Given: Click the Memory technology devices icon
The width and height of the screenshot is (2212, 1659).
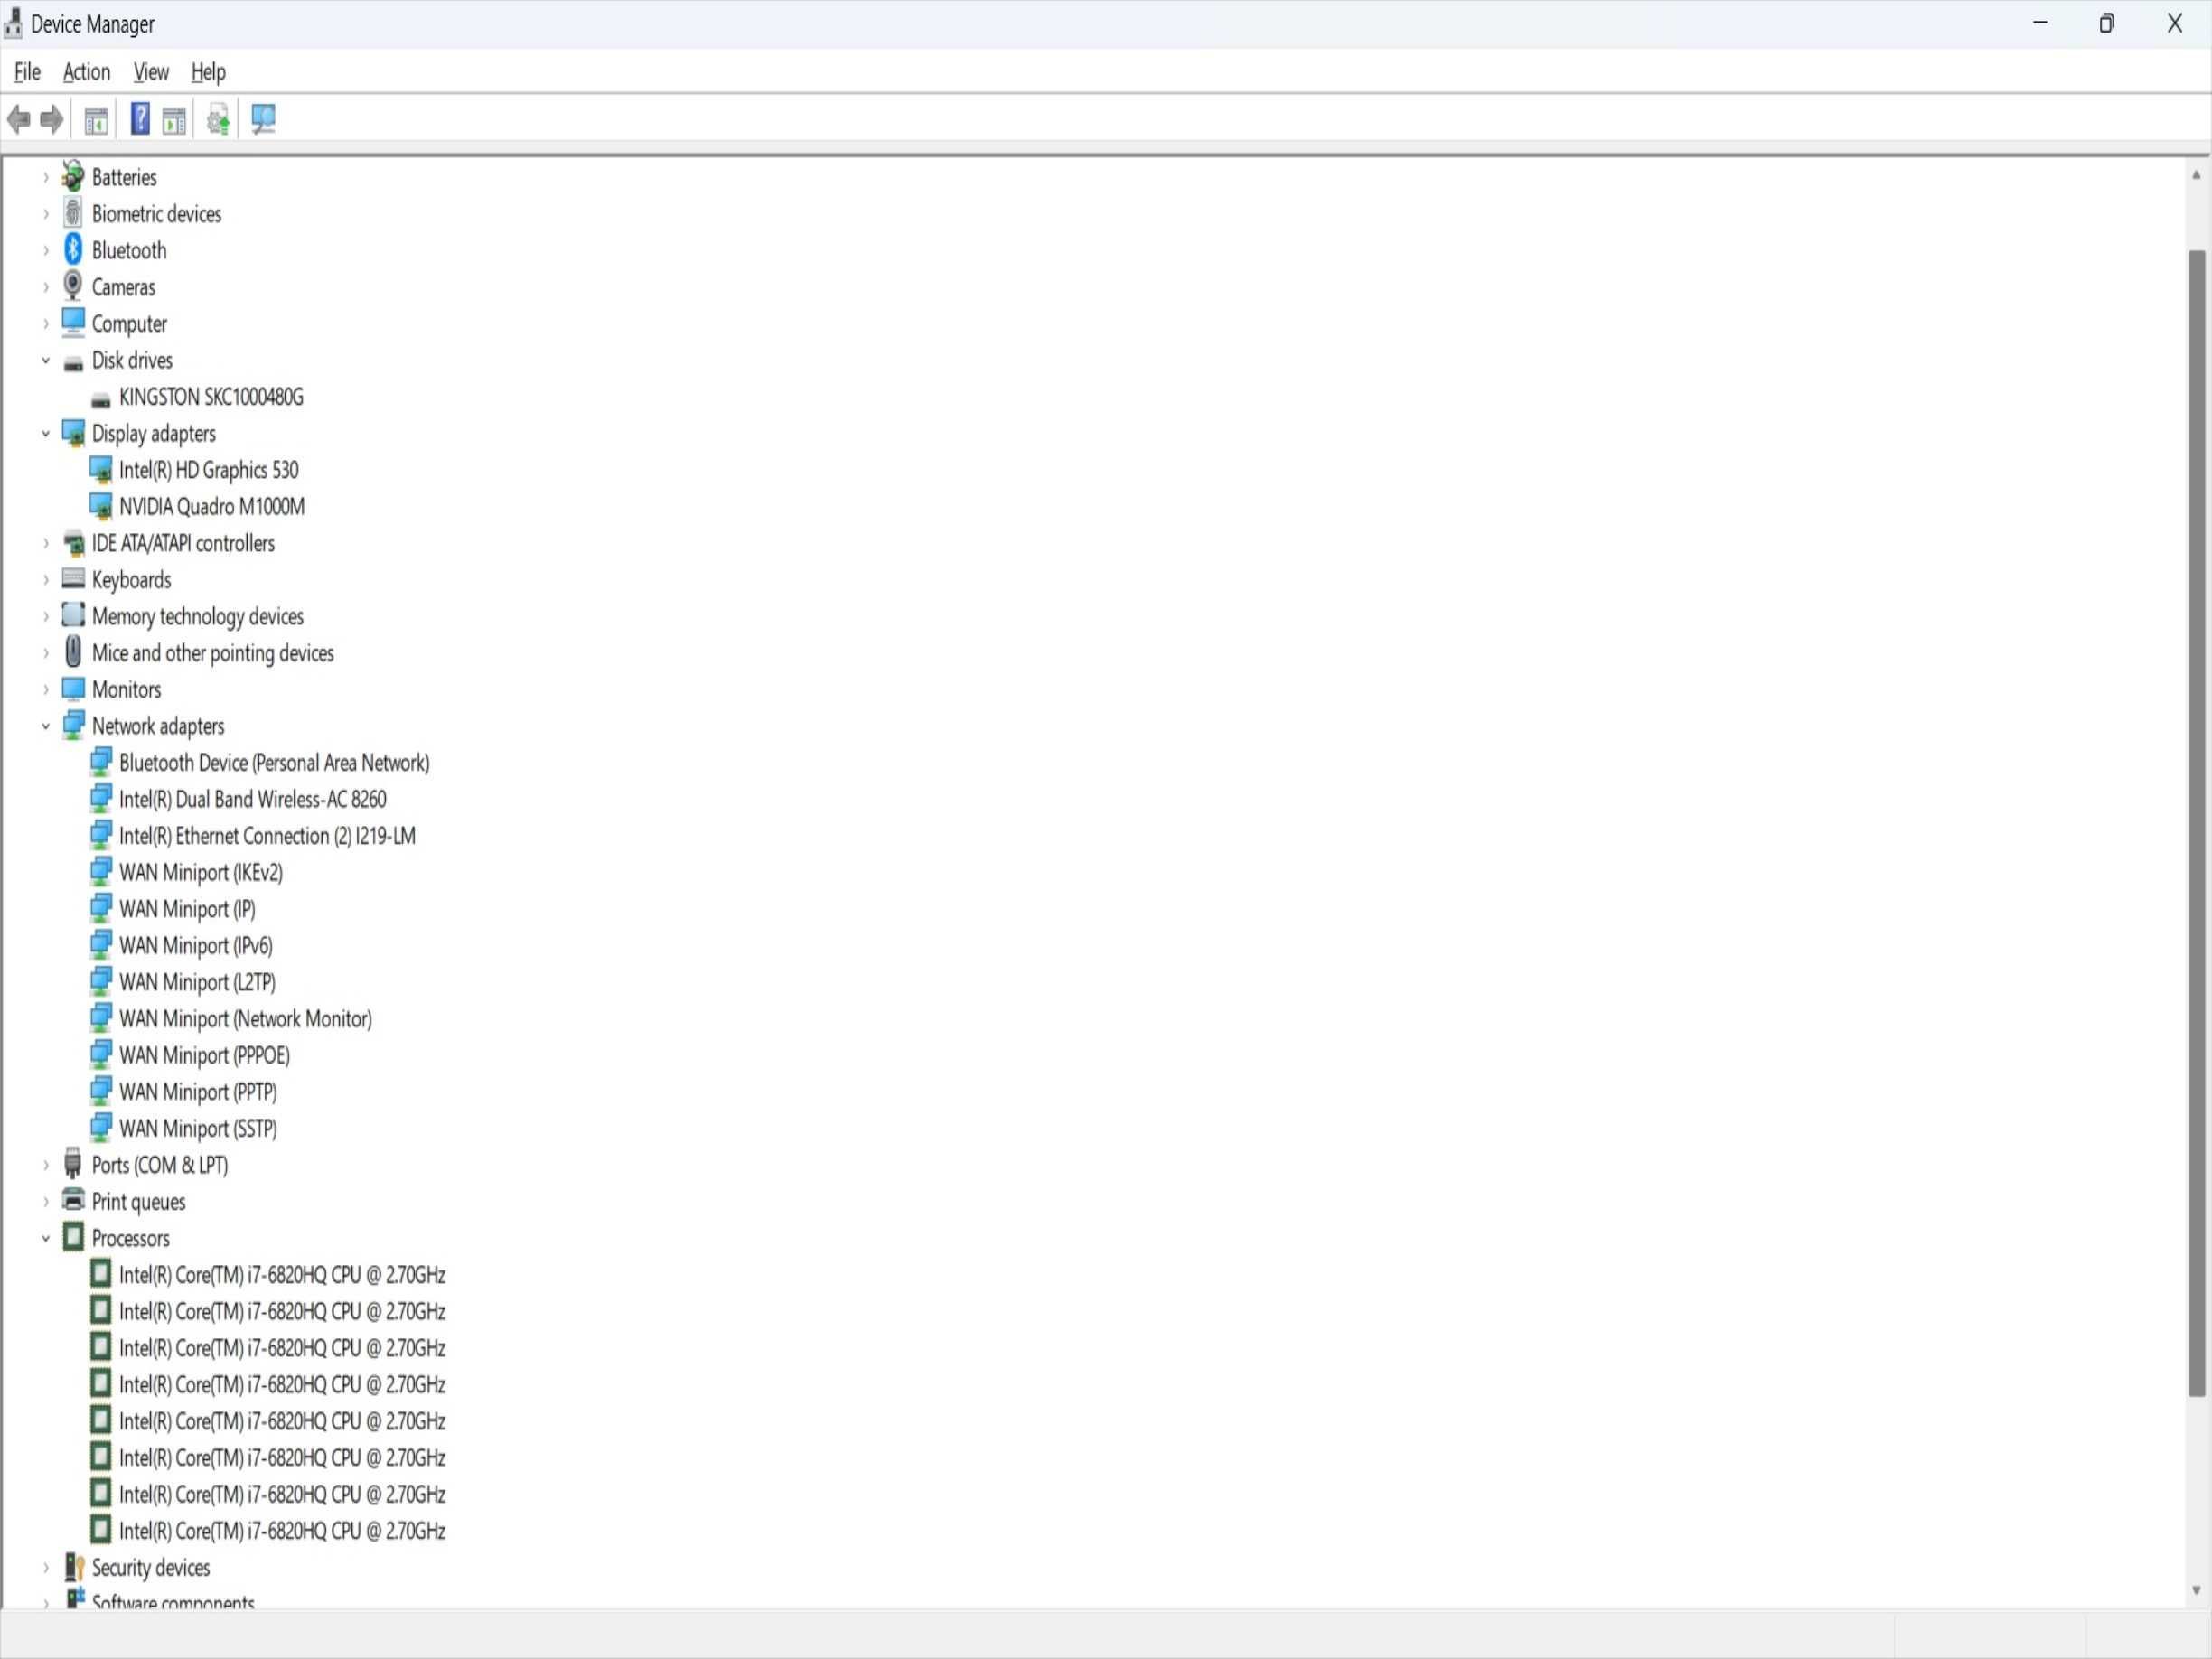Looking at the screenshot, I should click(x=73, y=614).
